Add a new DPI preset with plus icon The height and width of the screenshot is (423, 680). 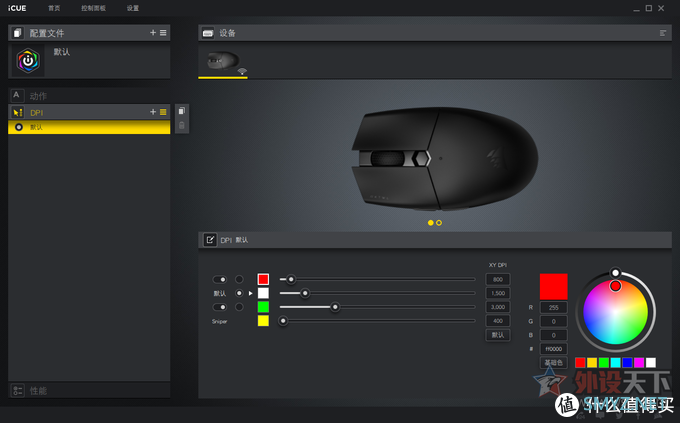point(153,112)
